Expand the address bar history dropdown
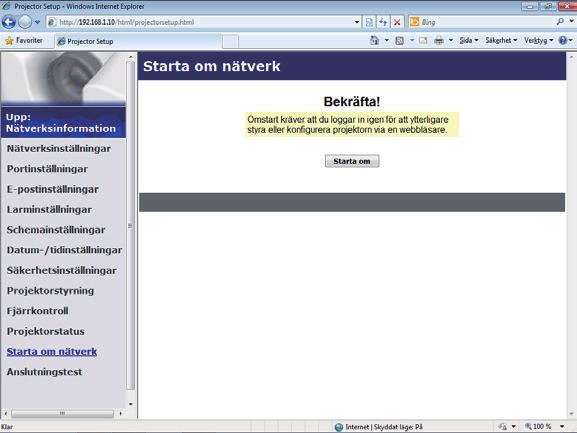The height and width of the screenshot is (433, 577). tap(357, 22)
